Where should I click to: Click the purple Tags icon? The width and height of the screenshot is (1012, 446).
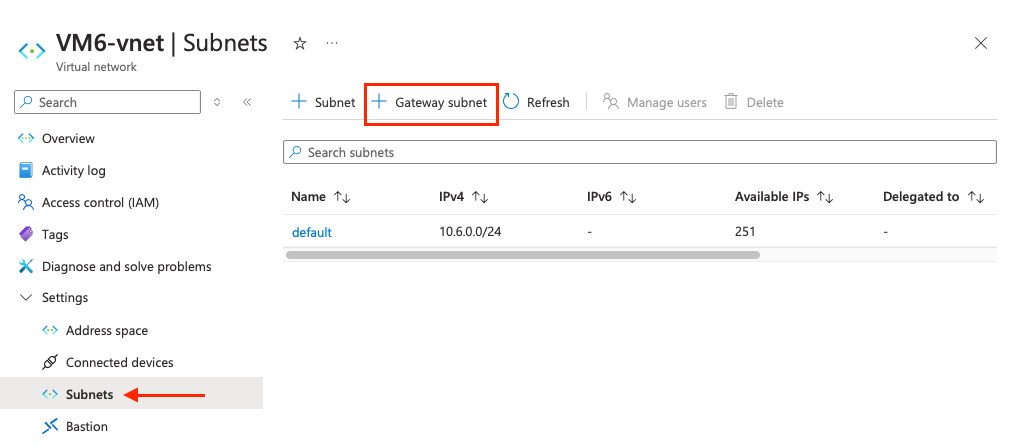pos(26,234)
